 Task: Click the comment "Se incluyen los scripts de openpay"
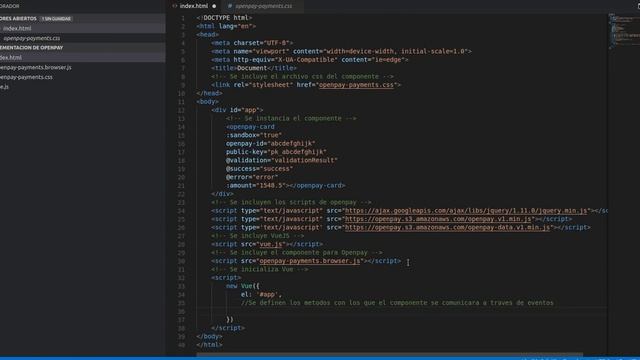tap(291, 202)
